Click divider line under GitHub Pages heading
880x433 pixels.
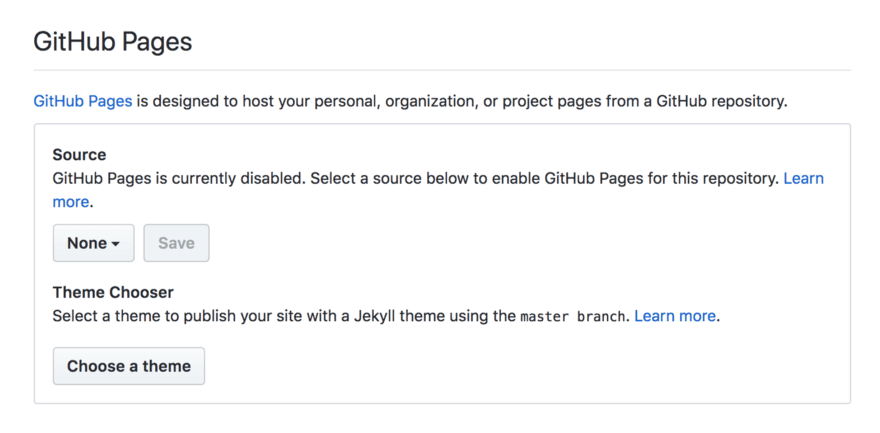pyautogui.click(x=442, y=70)
